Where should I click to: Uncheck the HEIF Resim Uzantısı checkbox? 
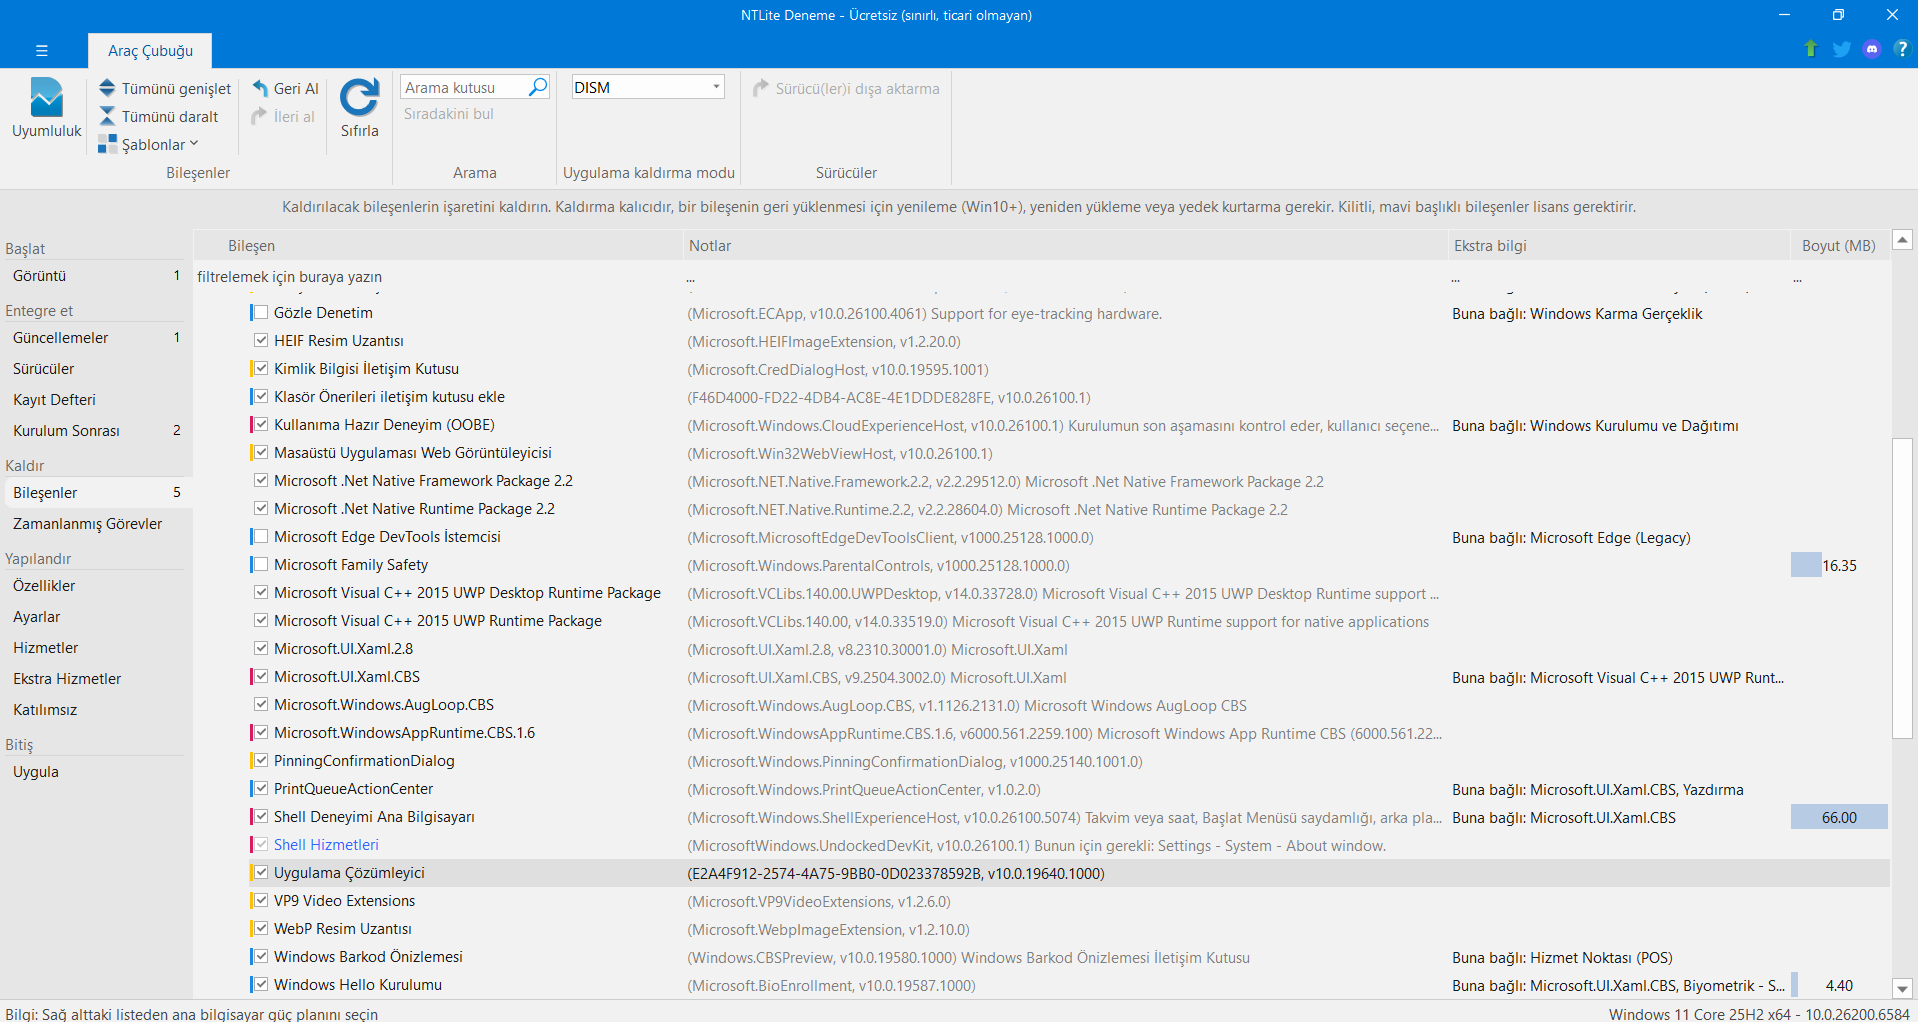coord(261,341)
